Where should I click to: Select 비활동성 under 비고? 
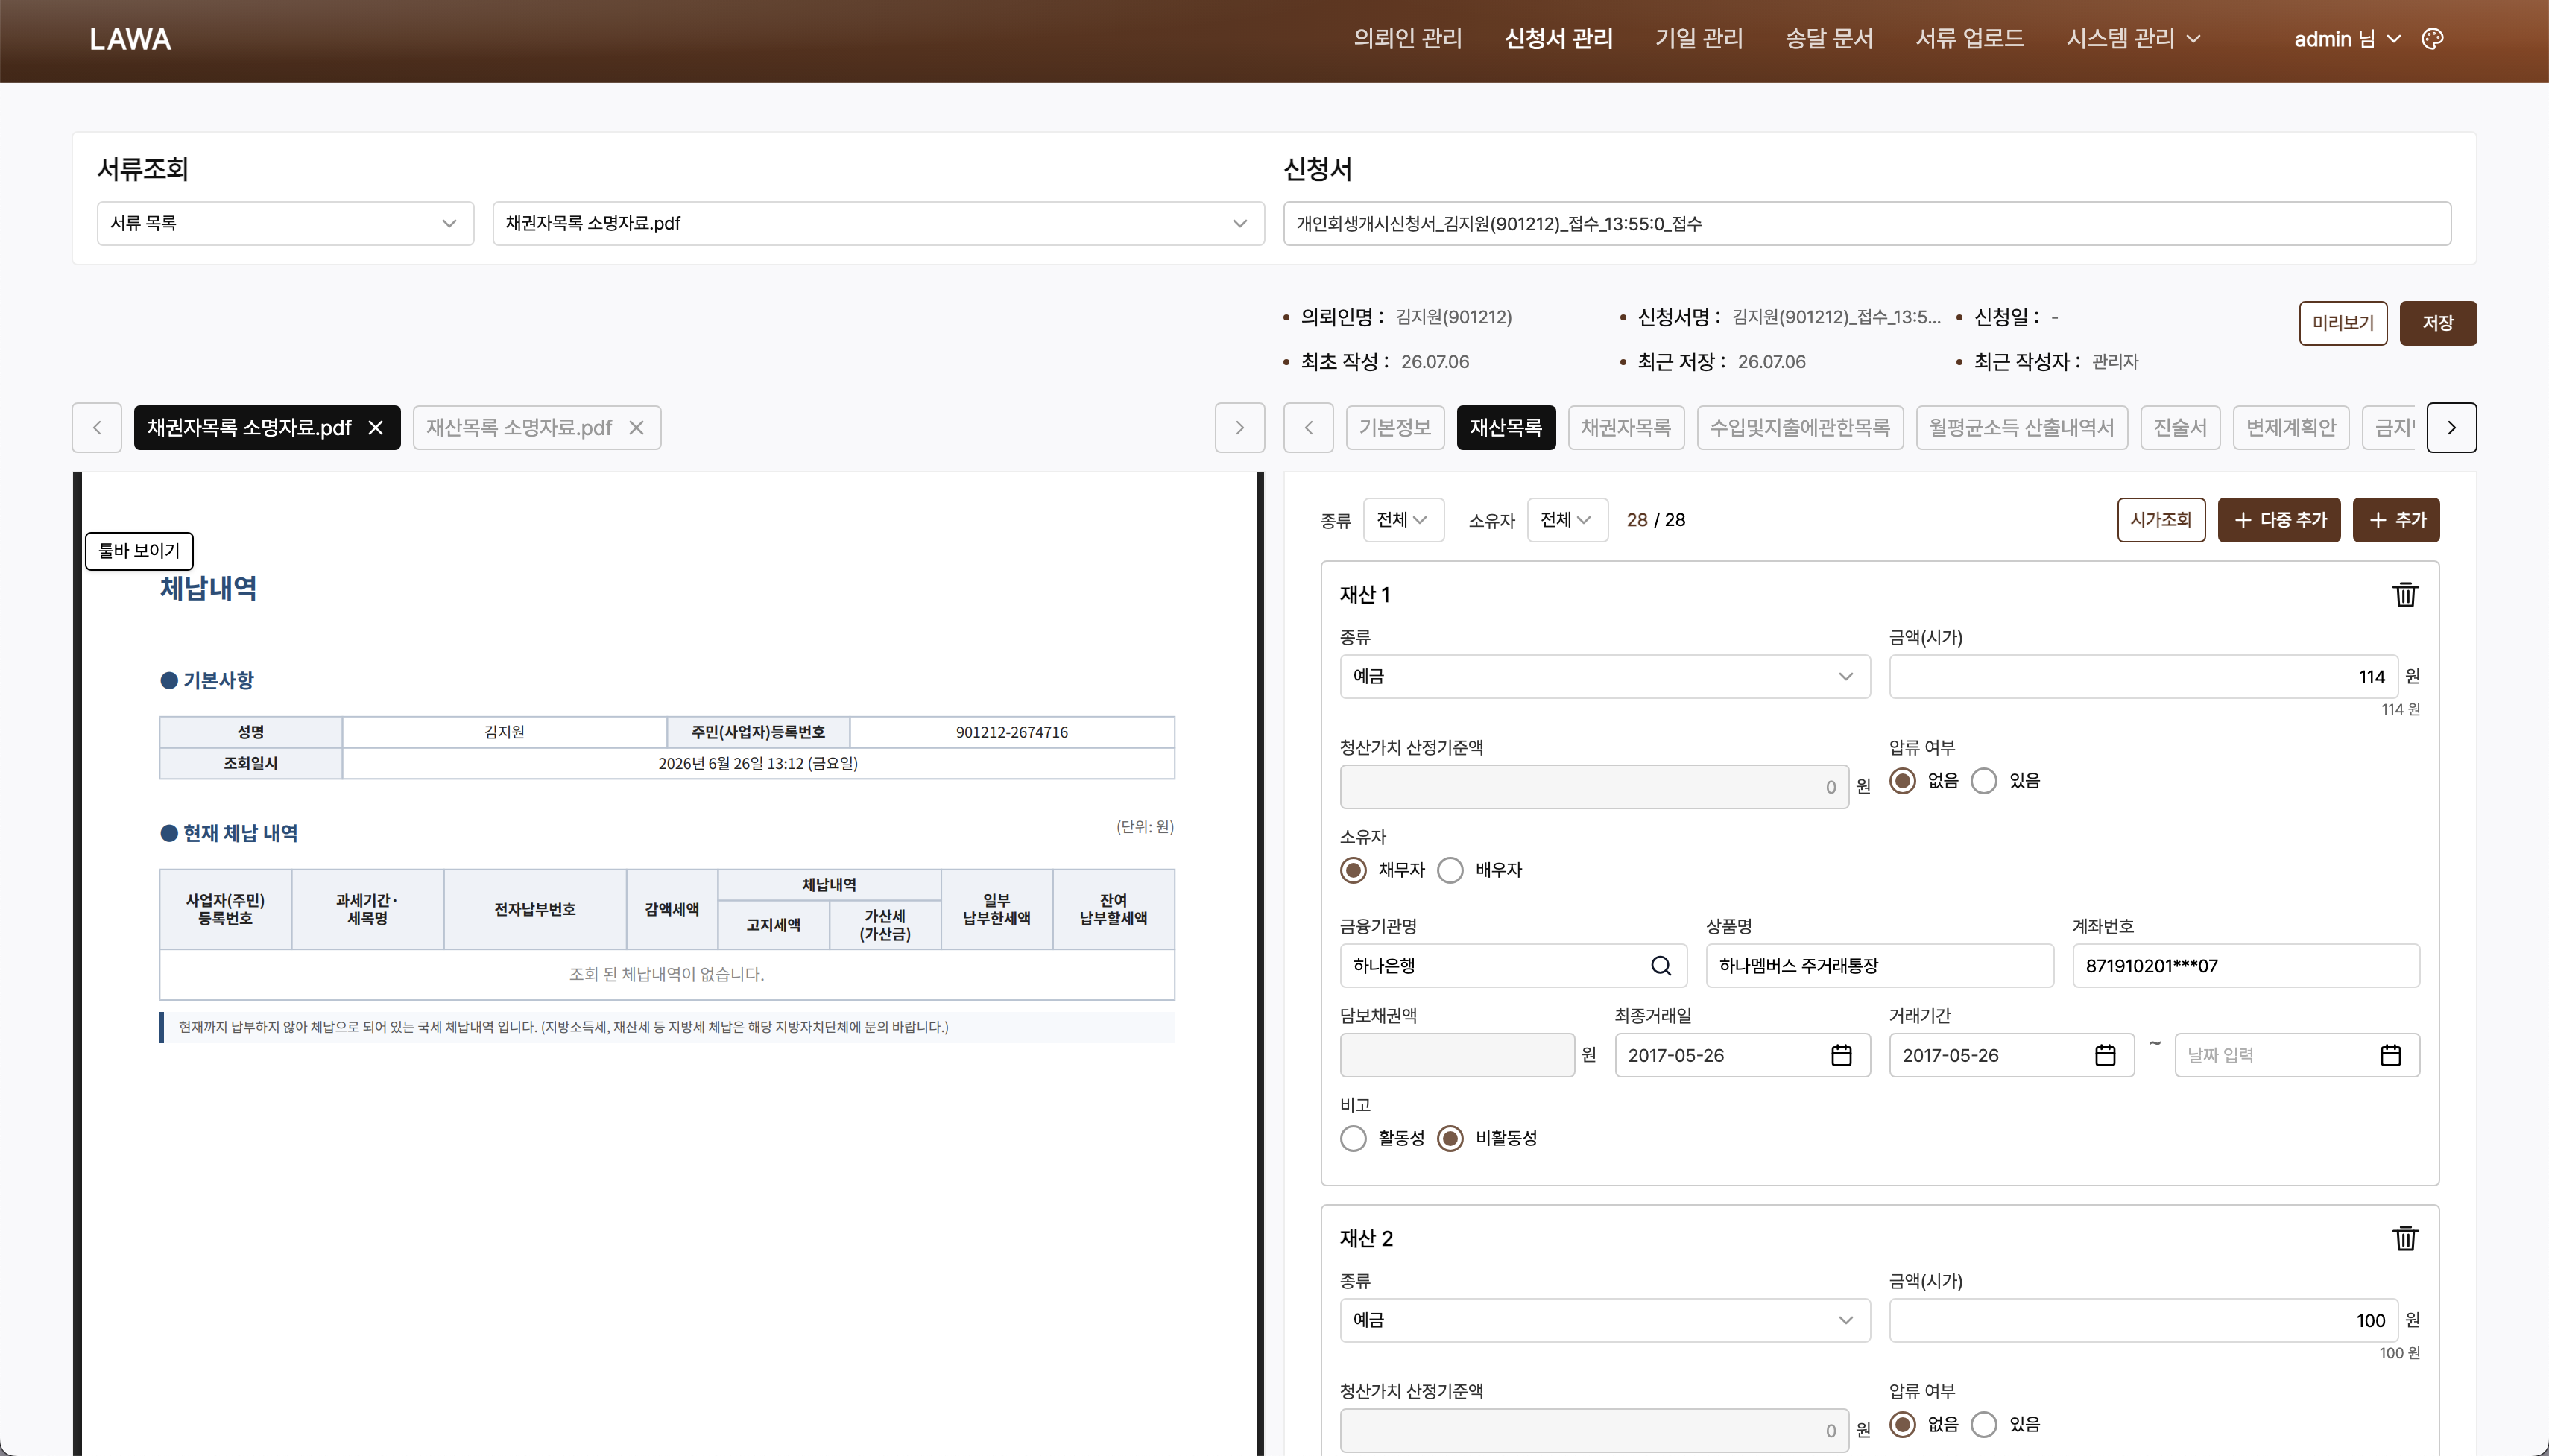(x=1450, y=1138)
